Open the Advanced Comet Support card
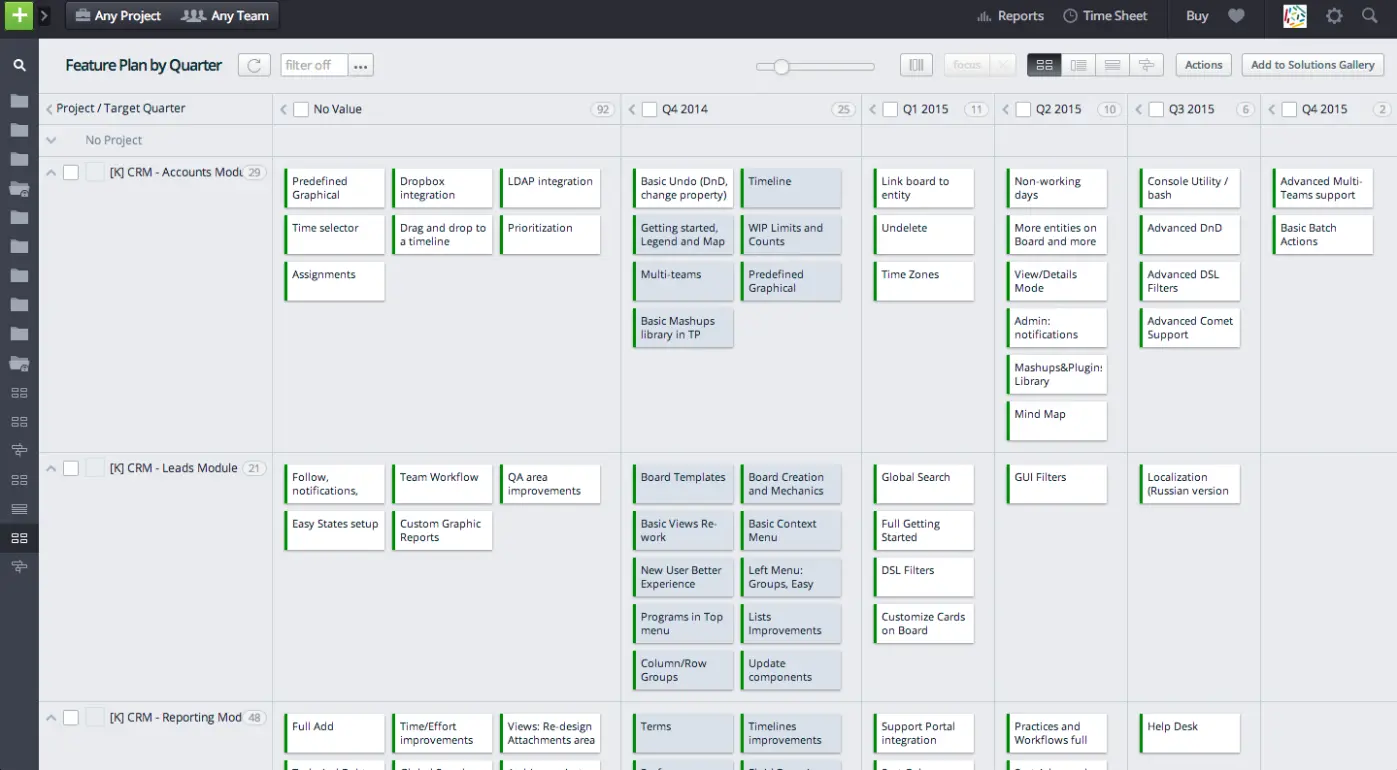The width and height of the screenshot is (1397, 770). (x=1189, y=328)
